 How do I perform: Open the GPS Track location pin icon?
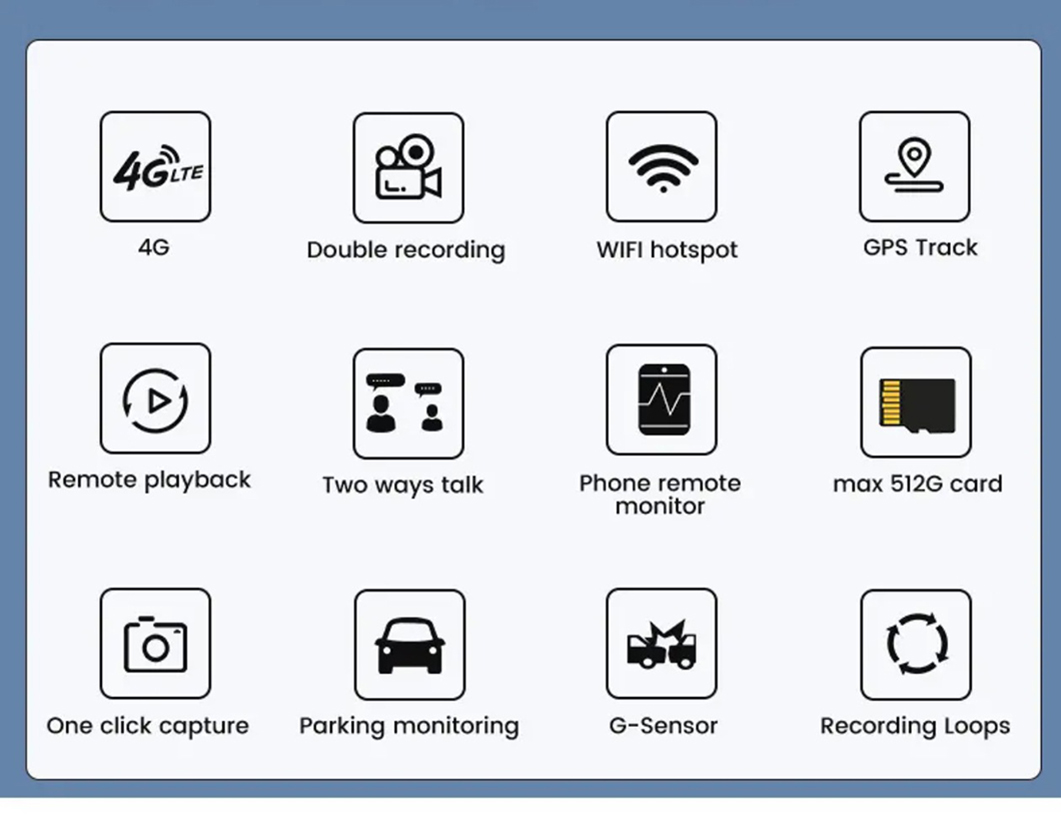point(914,167)
